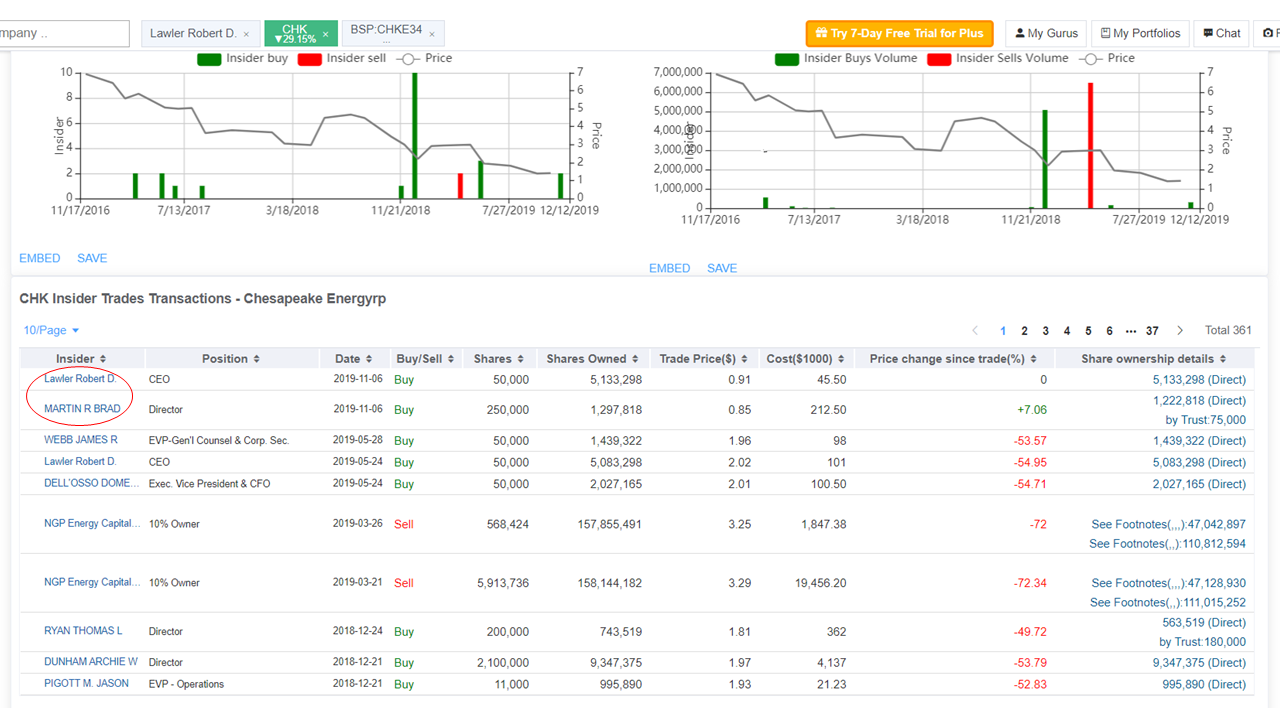Click the Try 7-Day Free Trial button

tap(900, 33)
